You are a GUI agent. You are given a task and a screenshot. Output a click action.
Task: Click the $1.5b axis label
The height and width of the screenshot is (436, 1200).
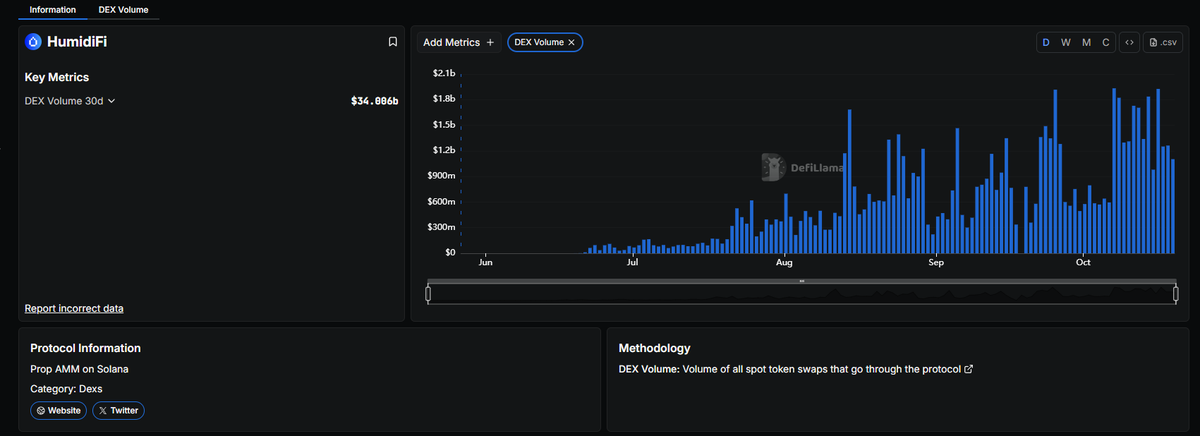444,125
